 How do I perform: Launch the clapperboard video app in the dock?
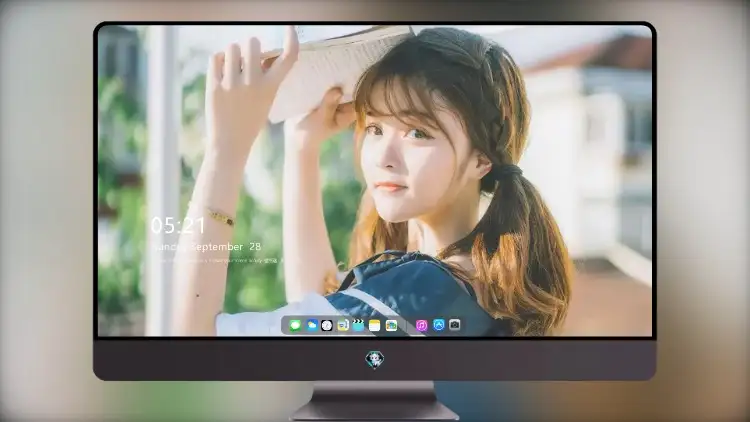coord(358,326)
